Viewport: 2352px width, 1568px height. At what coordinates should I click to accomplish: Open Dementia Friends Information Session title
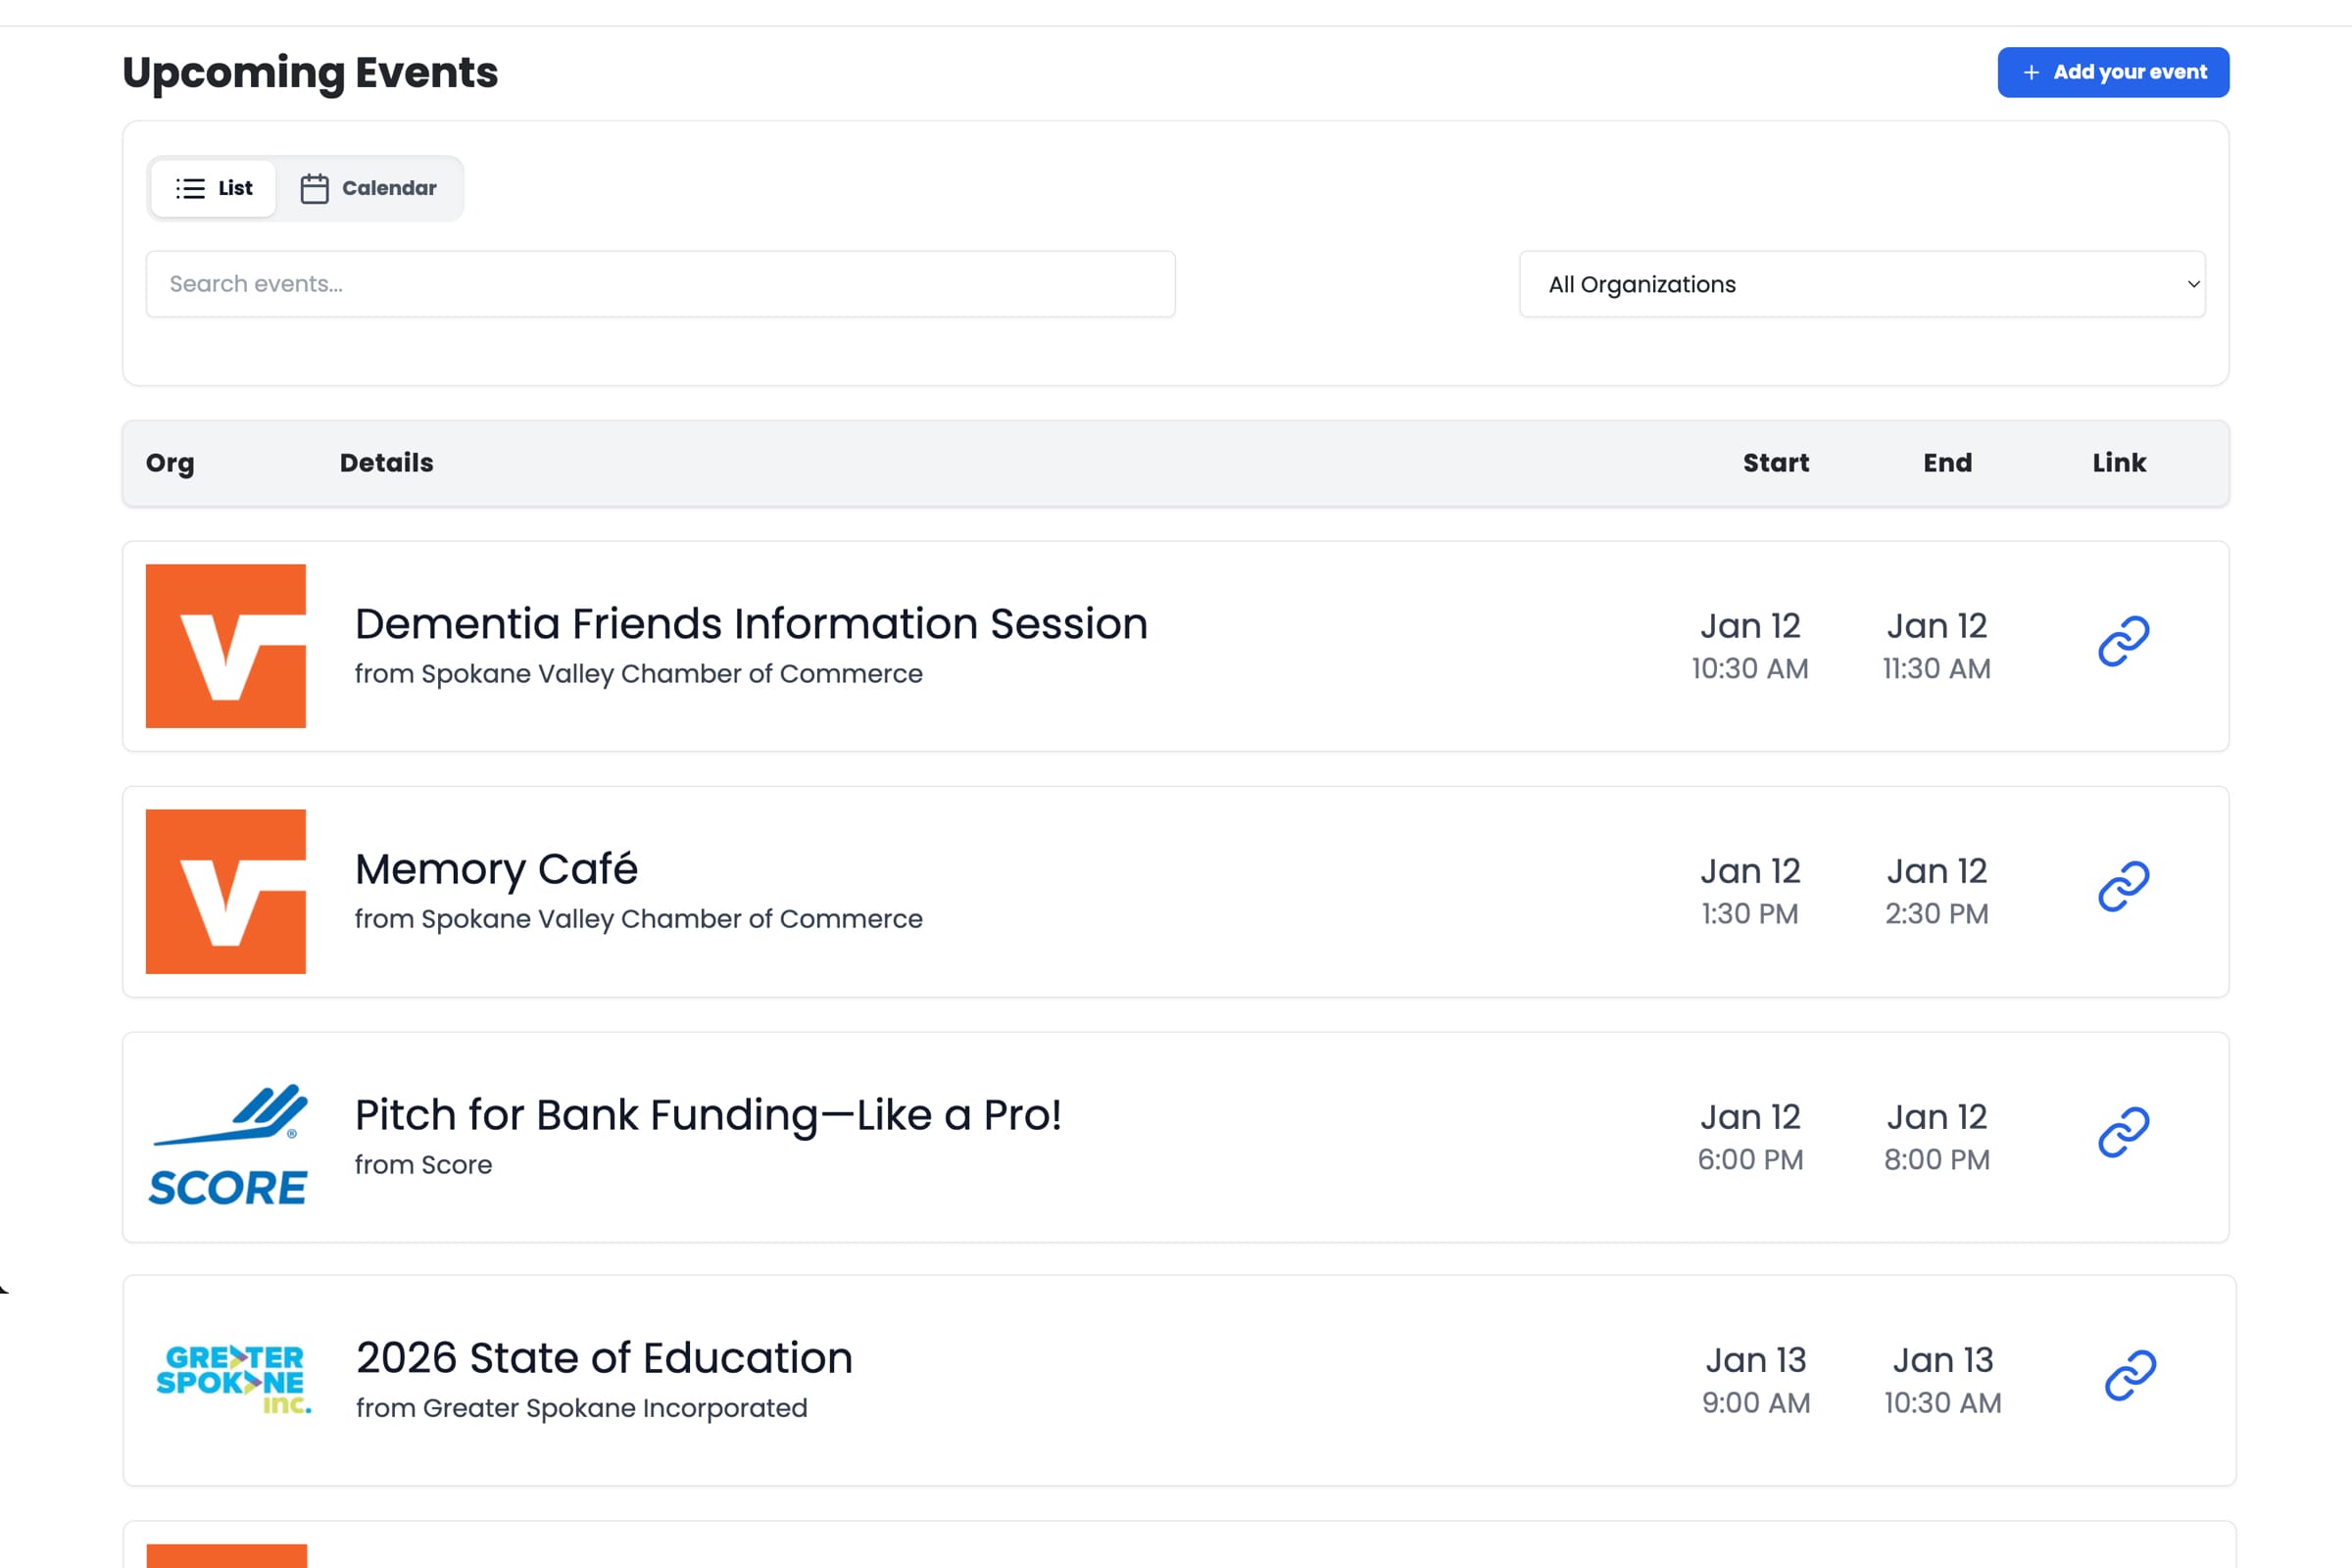751,624
